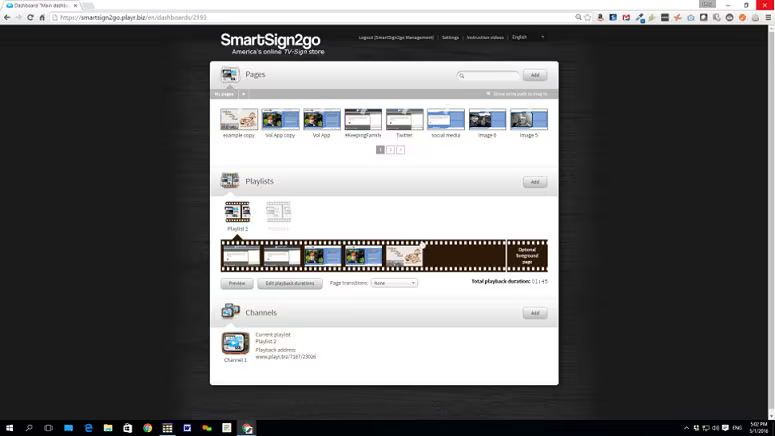Click the Channels section icon
Image resolution: width=775 pixels, height=436 pixels.
pyautogui.click(x=230, y=311)
